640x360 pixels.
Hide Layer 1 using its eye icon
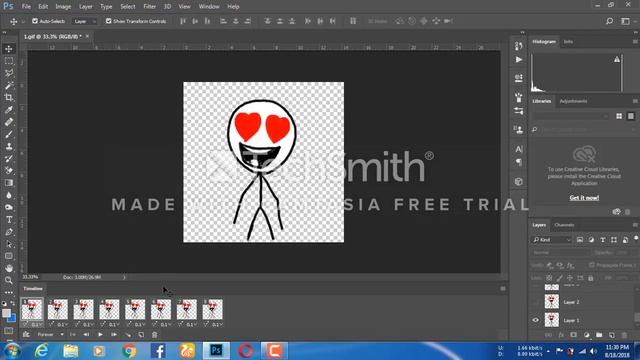[x=536, y=320]
